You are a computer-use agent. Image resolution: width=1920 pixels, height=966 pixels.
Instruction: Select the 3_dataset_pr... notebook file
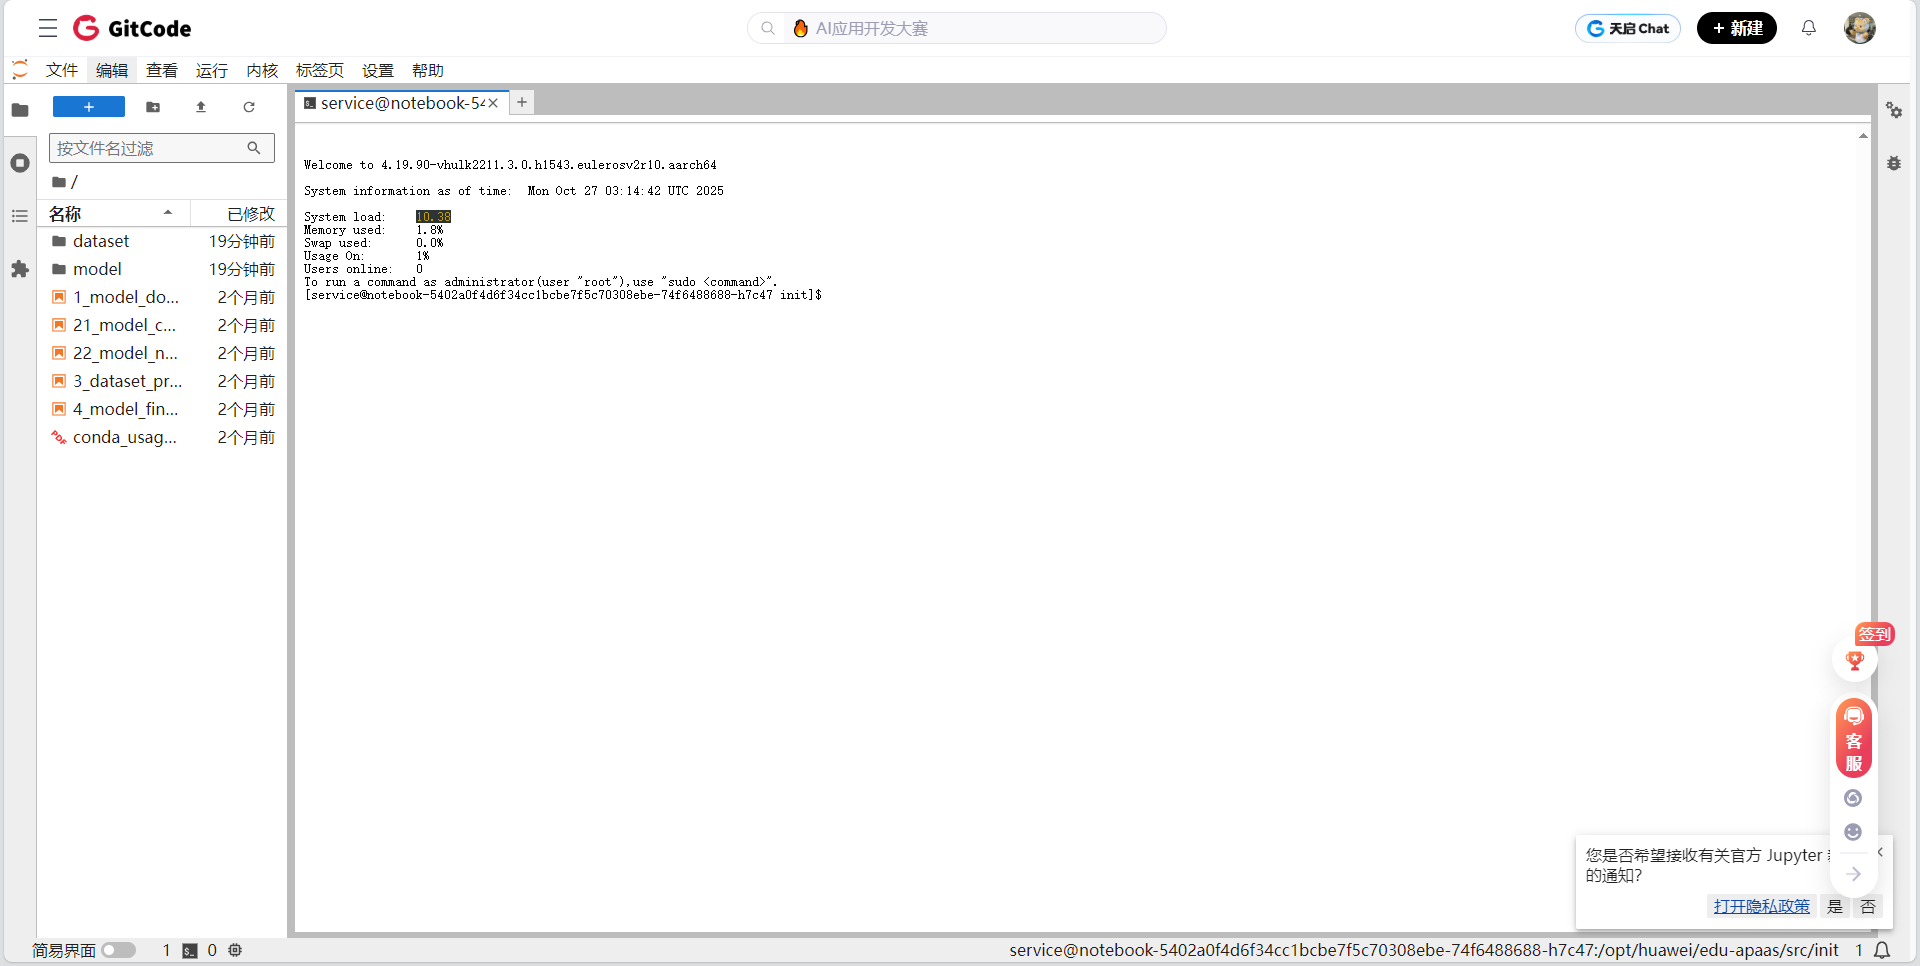[163, 381]
